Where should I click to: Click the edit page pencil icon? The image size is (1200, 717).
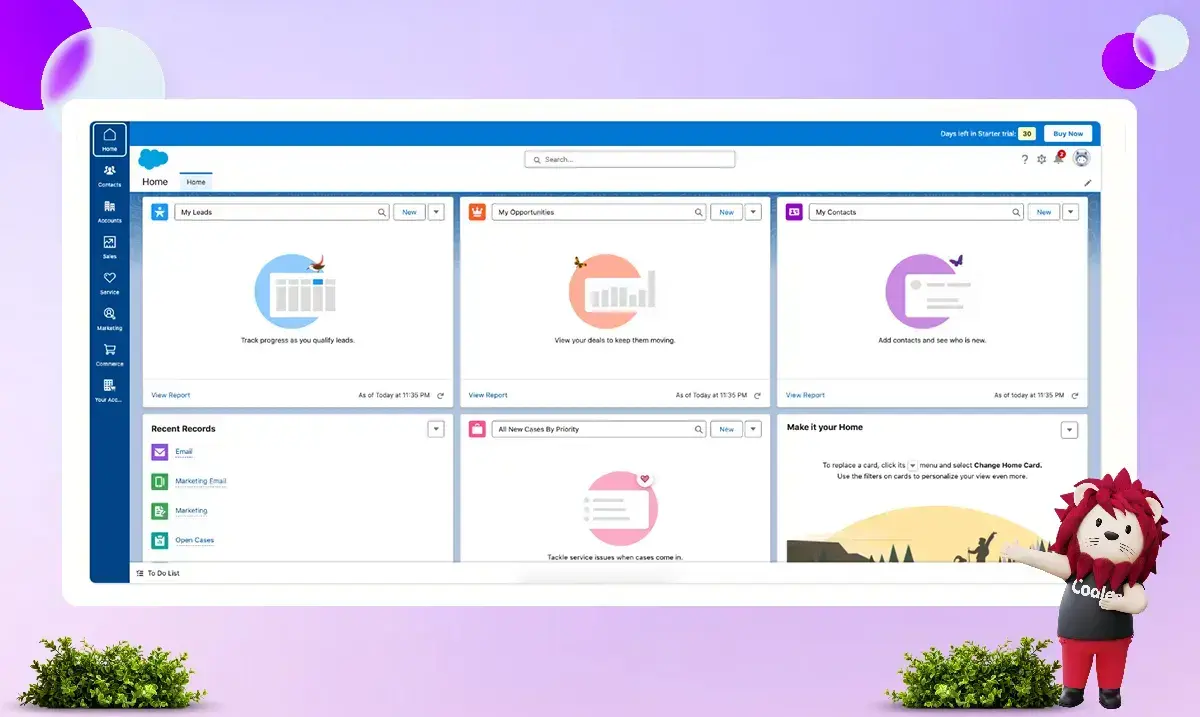[x=1088, y=183]
